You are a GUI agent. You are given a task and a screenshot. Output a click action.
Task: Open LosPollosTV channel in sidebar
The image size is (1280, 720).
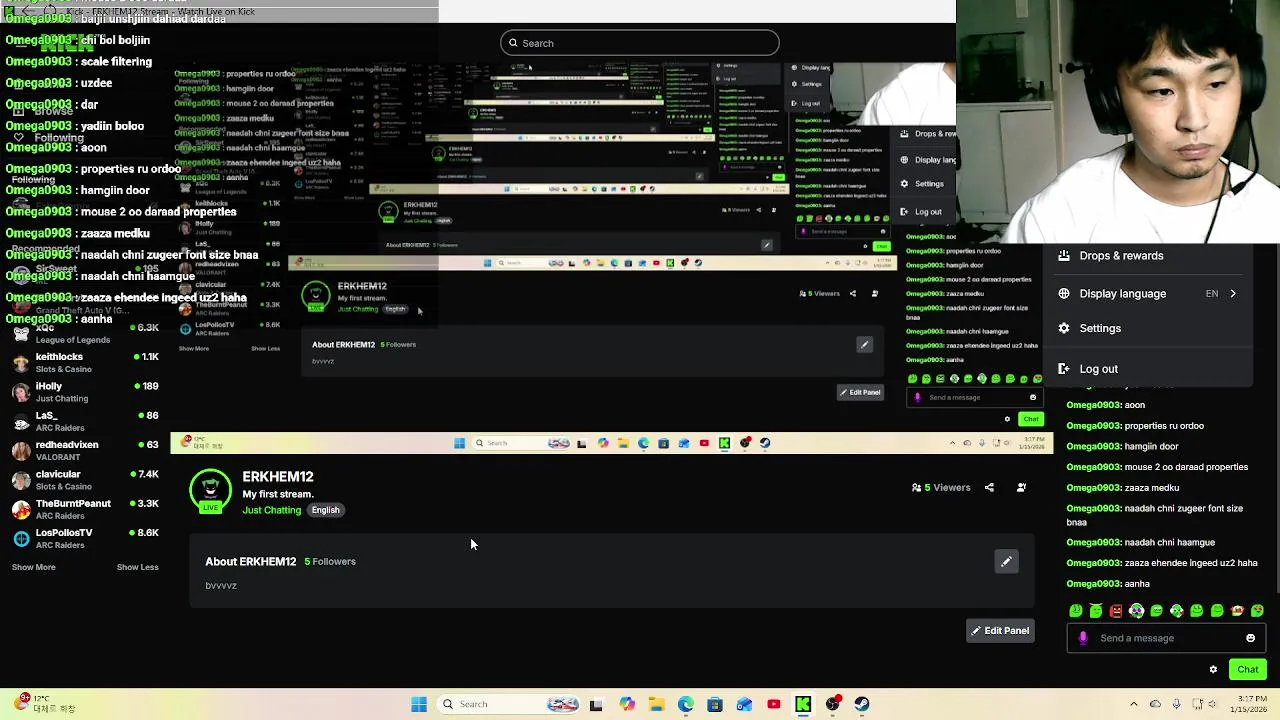tap(85, 538)
